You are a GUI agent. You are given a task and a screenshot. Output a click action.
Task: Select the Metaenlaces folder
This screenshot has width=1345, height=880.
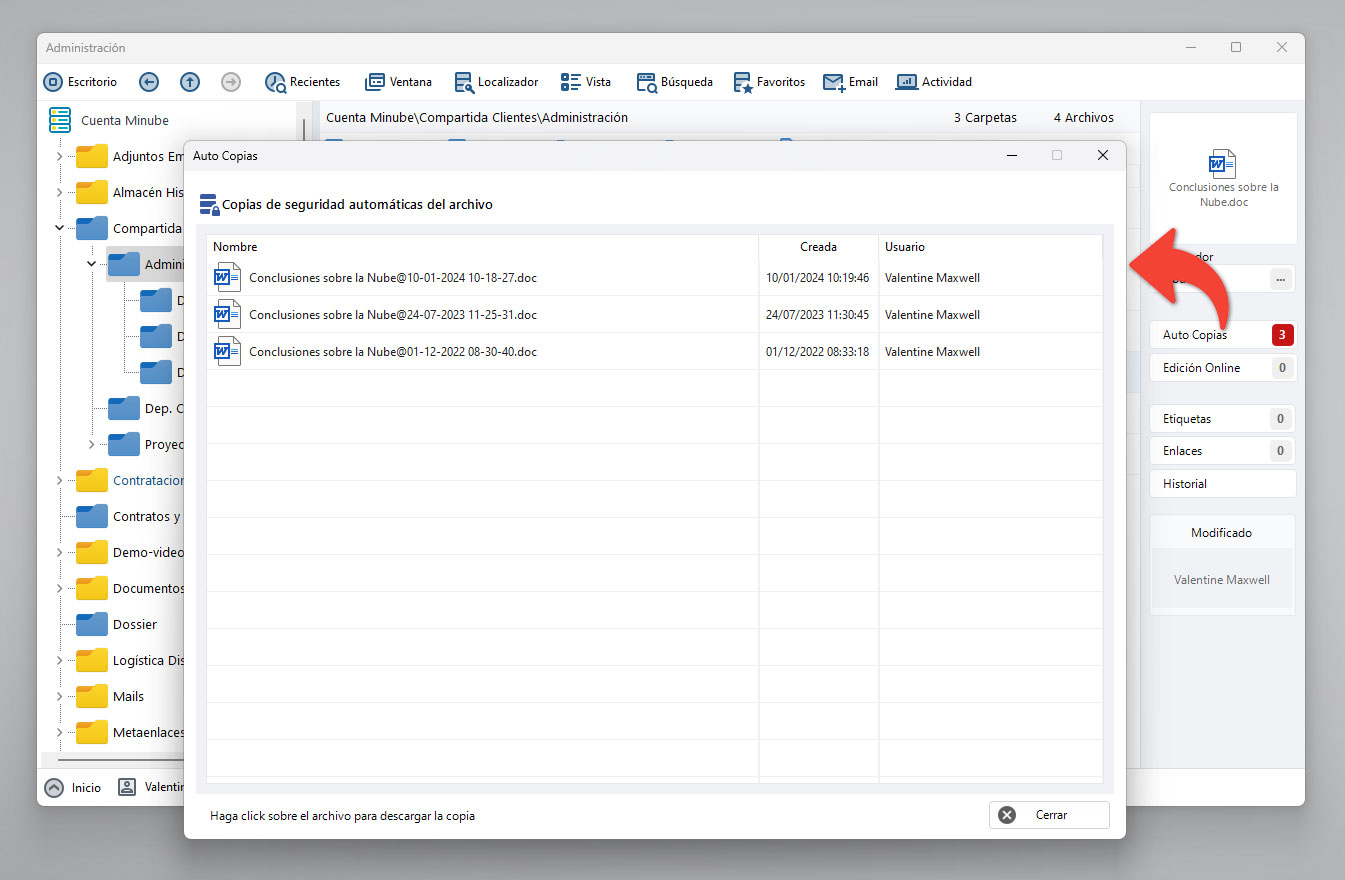pos(130,732)
